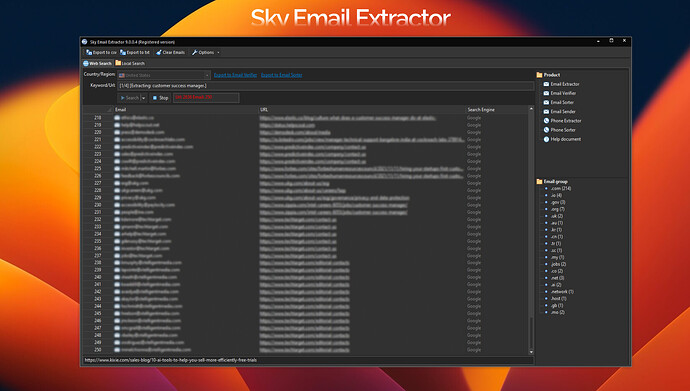Select result row number 218

(x=305, y=118)
